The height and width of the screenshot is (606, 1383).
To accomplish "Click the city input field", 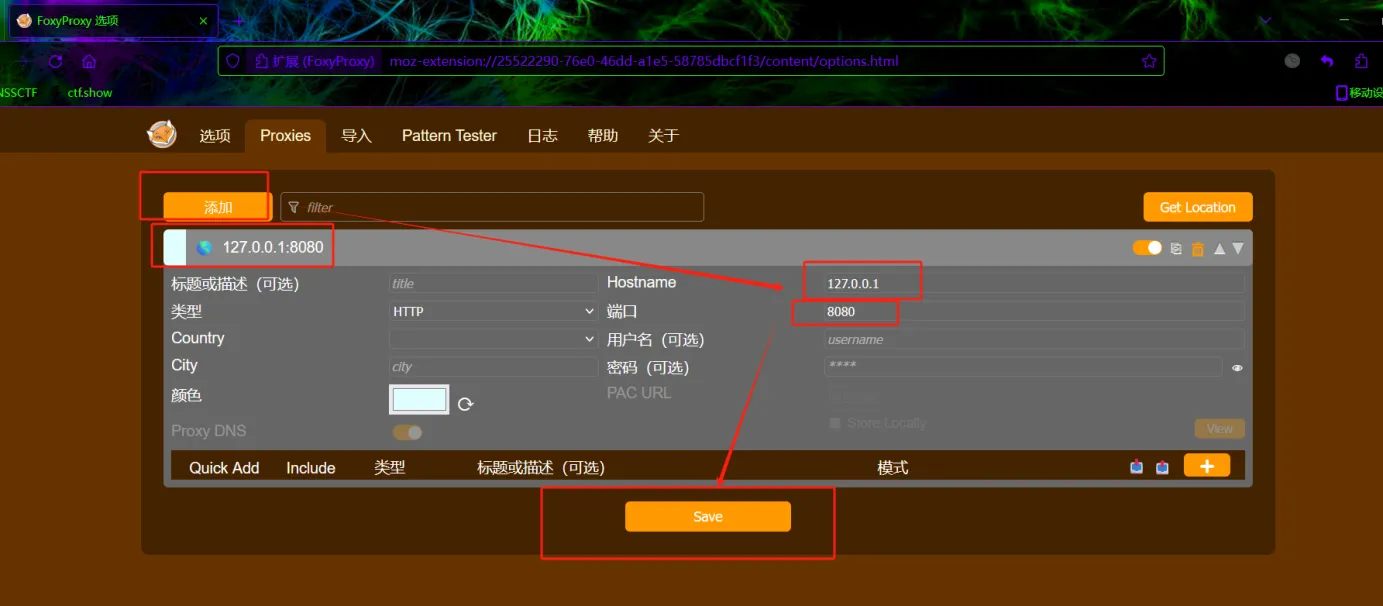I will tap(493, 367).
